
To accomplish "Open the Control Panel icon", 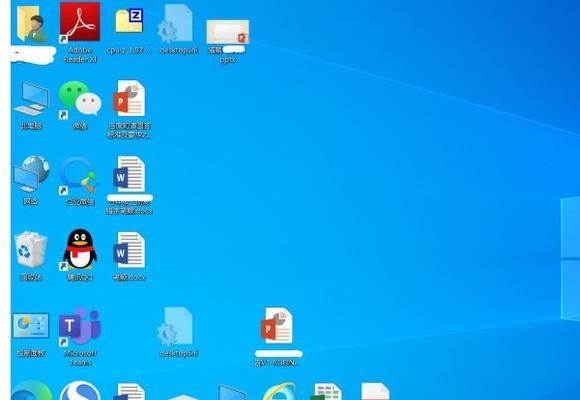I will (31, 326).
